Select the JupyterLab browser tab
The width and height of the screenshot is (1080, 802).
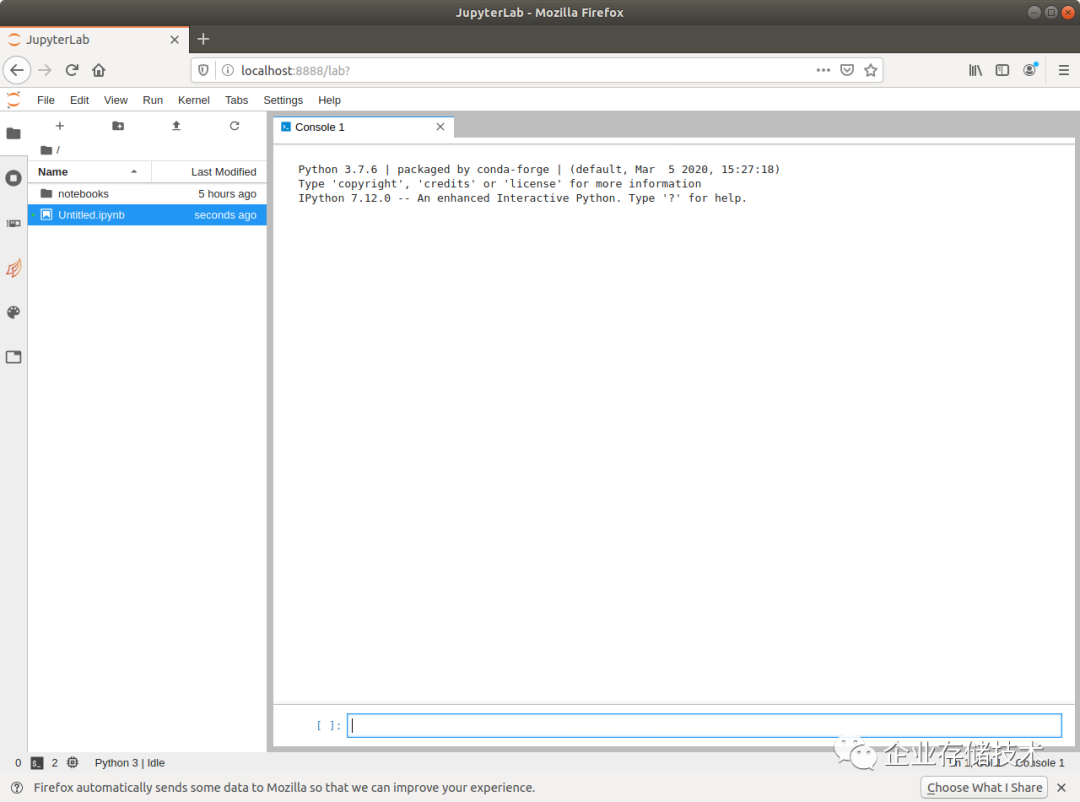click(x=94, y=39)
